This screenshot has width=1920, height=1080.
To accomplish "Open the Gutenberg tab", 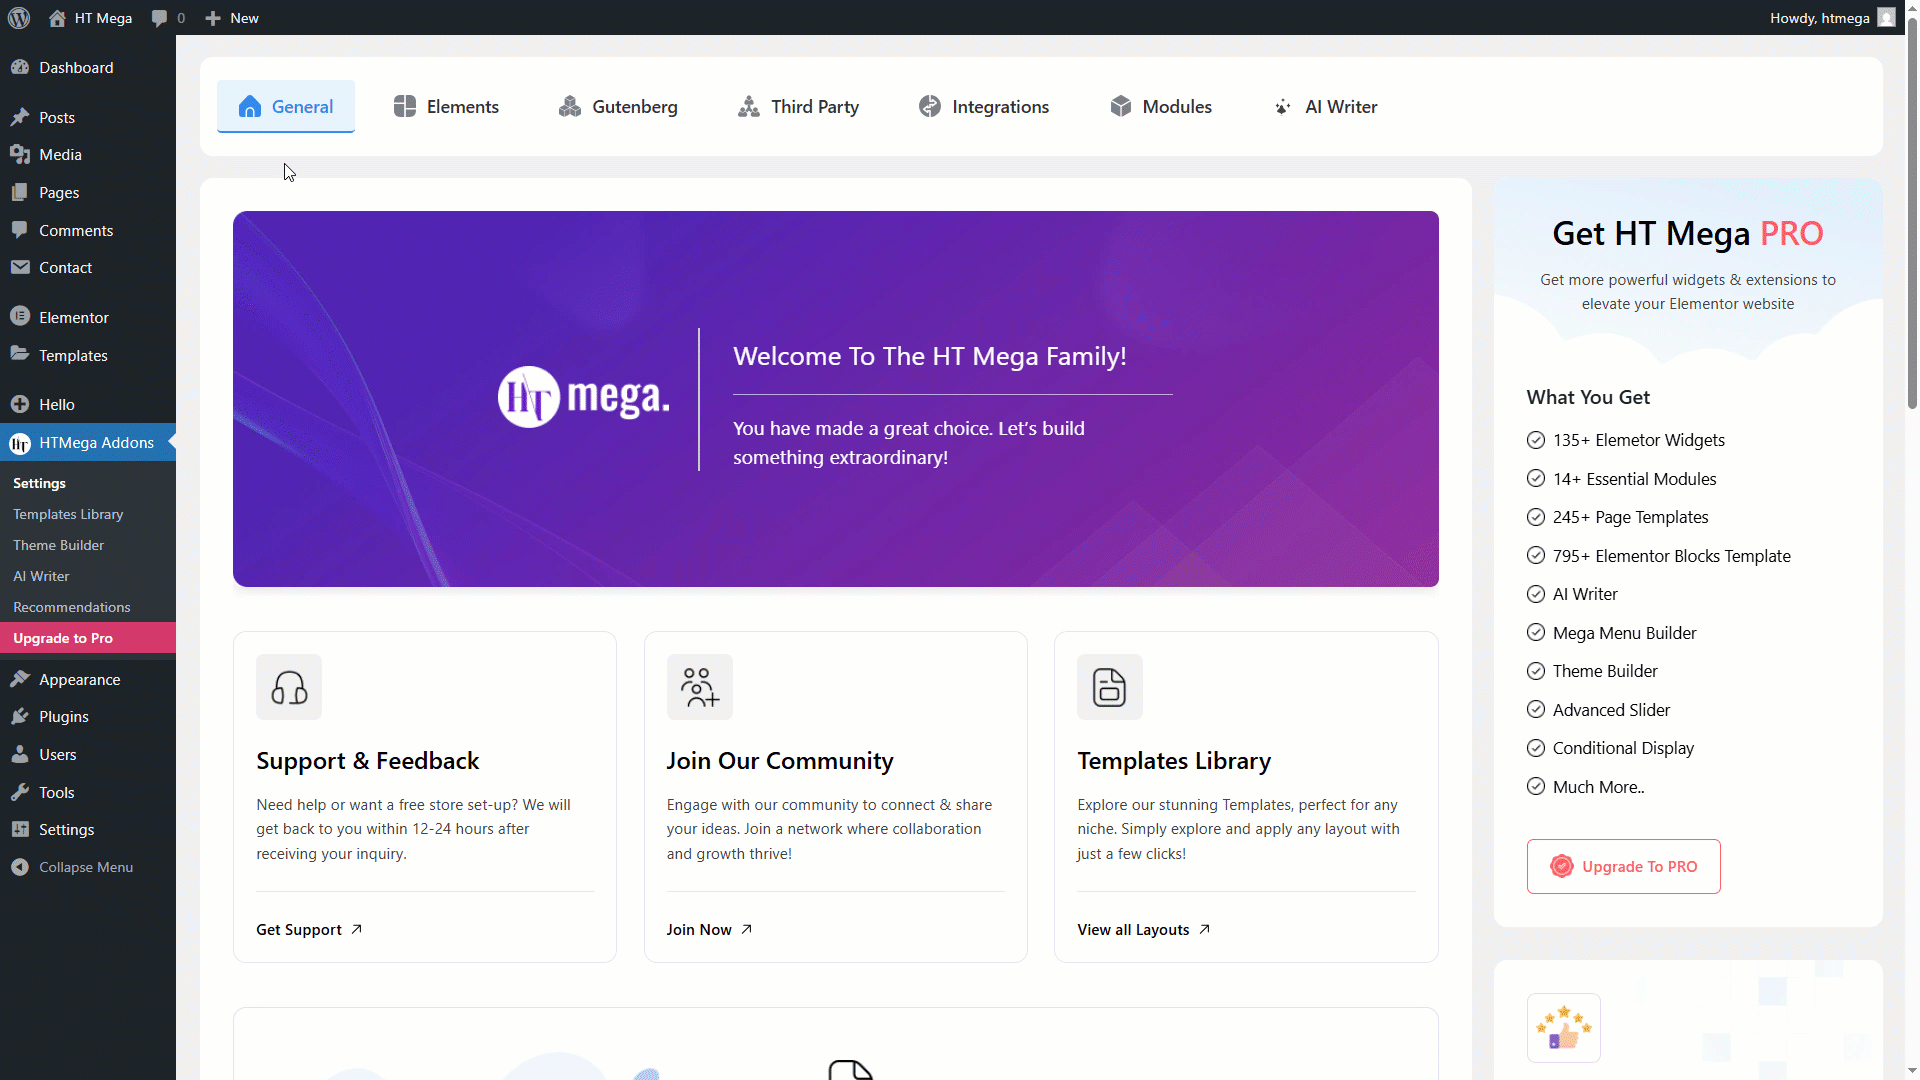I will pyautogui.click(x=618, y=106).
